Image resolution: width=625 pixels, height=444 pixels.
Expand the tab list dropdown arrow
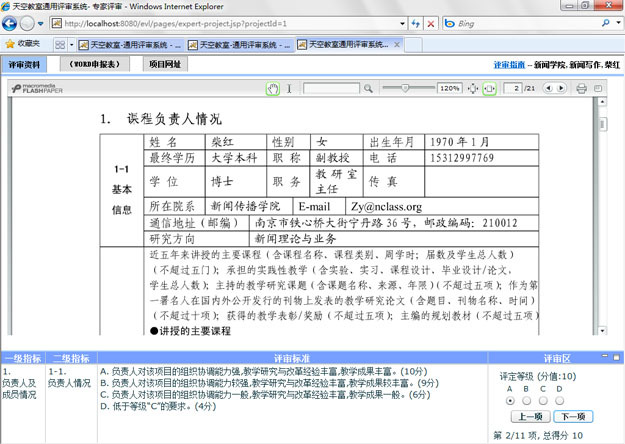(x=71, y=45)
